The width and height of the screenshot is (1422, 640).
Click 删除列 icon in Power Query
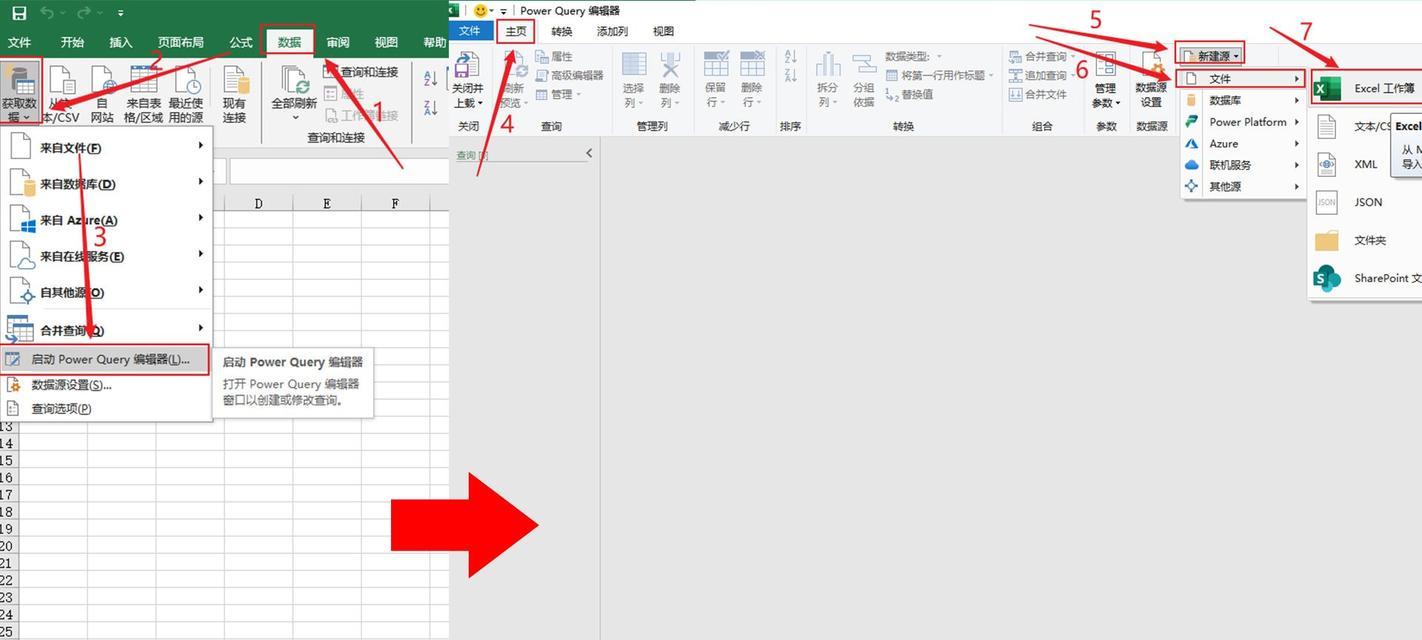(x=670, y=80)
